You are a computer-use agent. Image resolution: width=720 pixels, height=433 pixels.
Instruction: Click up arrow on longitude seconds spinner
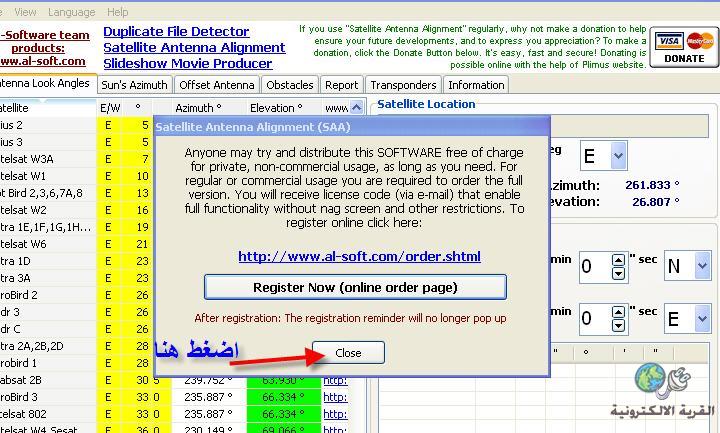pos(619,312)
